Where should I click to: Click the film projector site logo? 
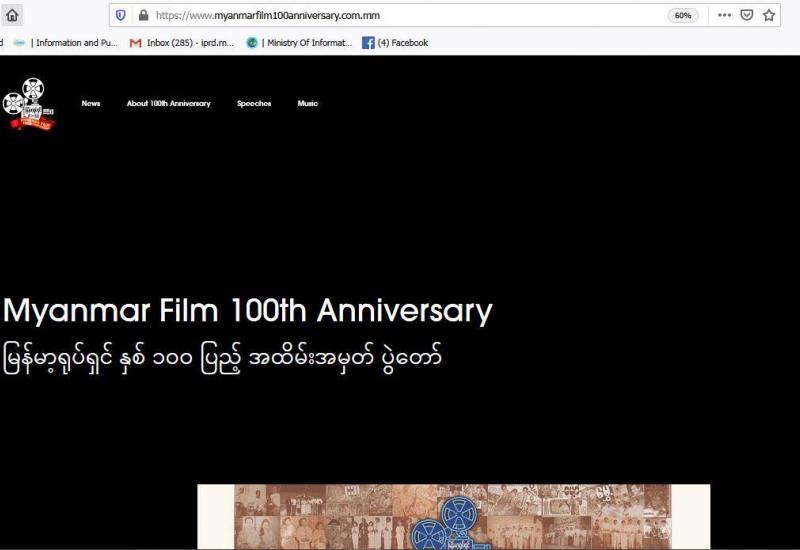pyautogui.click(x=28, y=104)
